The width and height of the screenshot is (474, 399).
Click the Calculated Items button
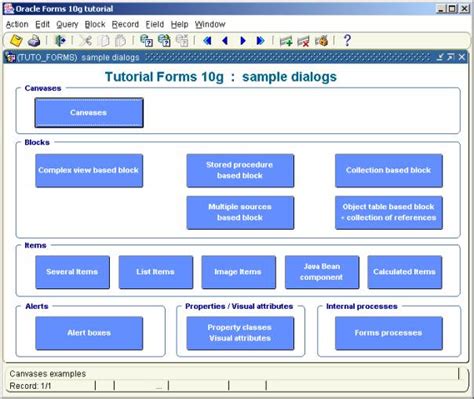point(405,272)
